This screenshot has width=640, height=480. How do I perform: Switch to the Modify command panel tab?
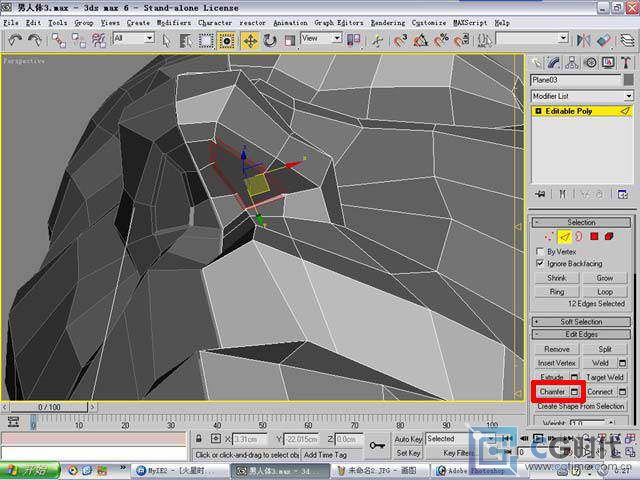pyautogui.click(x=554, y=63)
